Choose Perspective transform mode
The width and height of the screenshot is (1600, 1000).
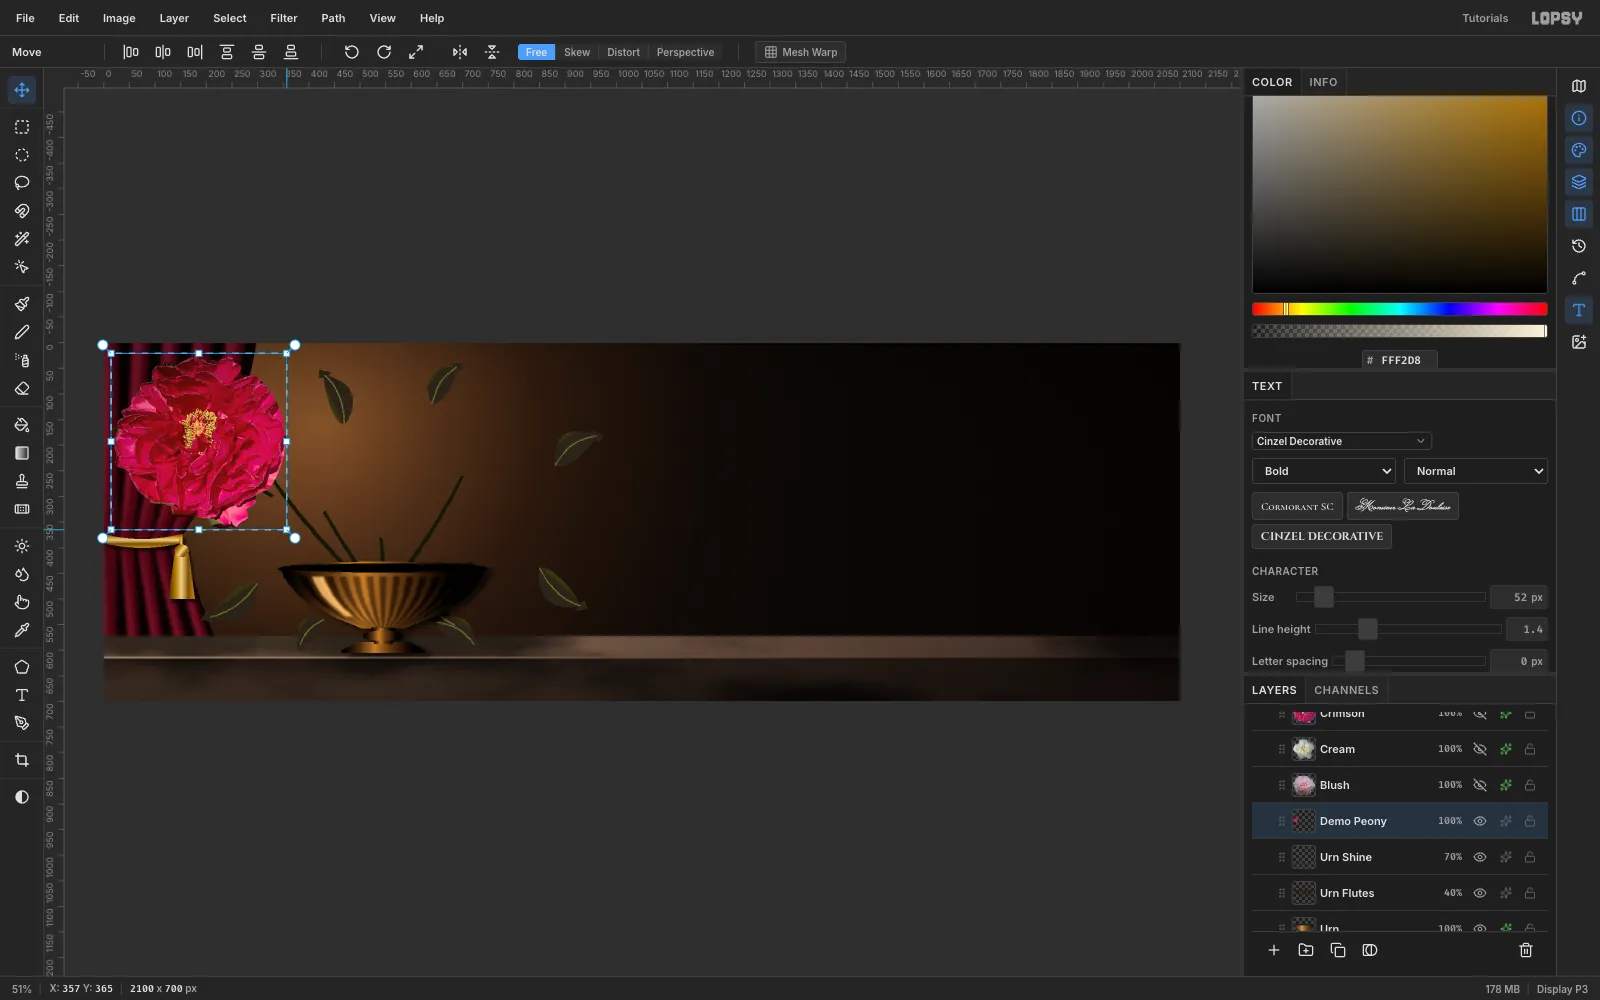tap(685, 52)
